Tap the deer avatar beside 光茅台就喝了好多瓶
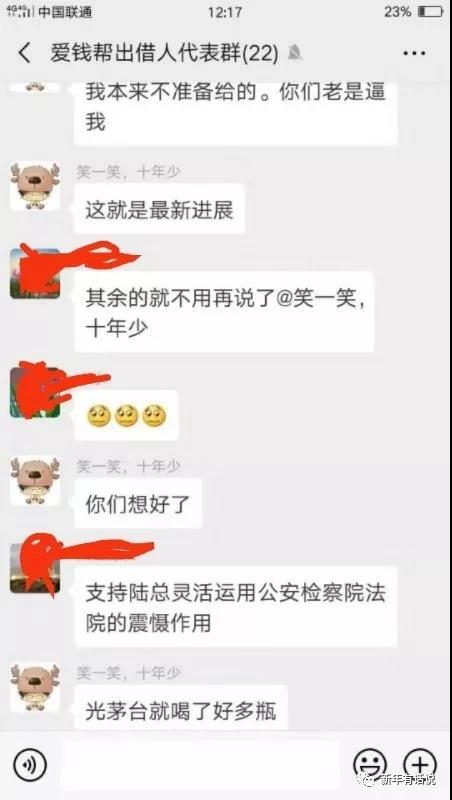This screenshot has height=800, width=452. pos(35,688)
